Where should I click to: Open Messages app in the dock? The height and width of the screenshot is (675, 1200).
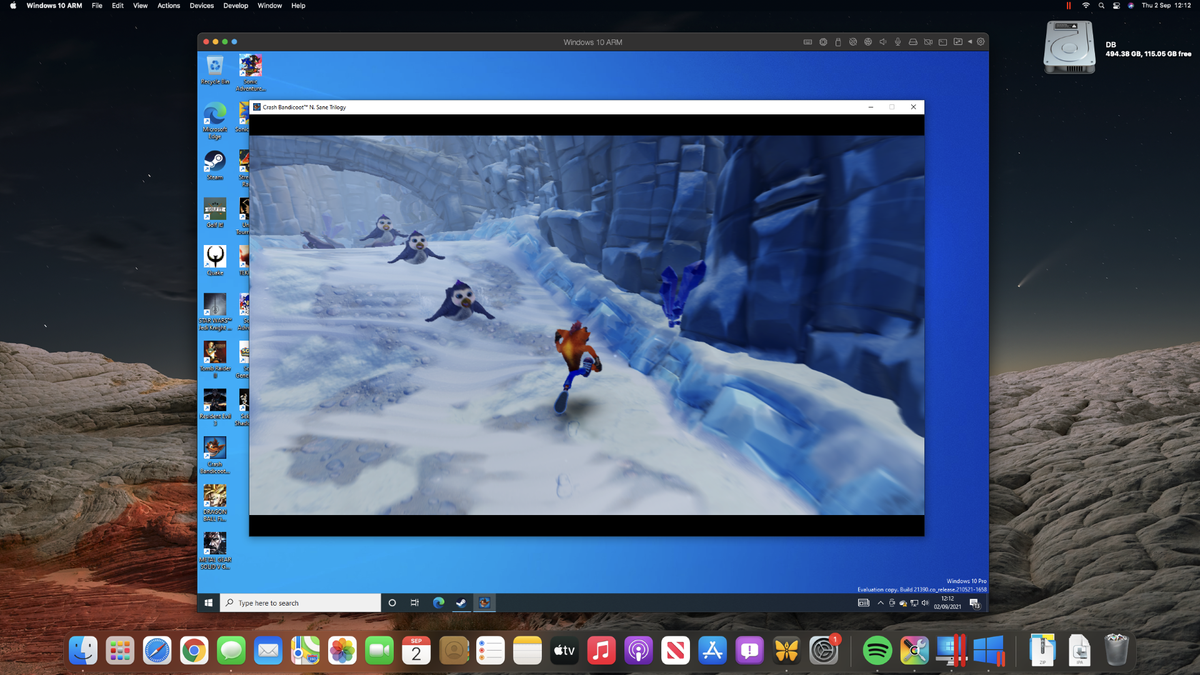(x=231, y=651)
